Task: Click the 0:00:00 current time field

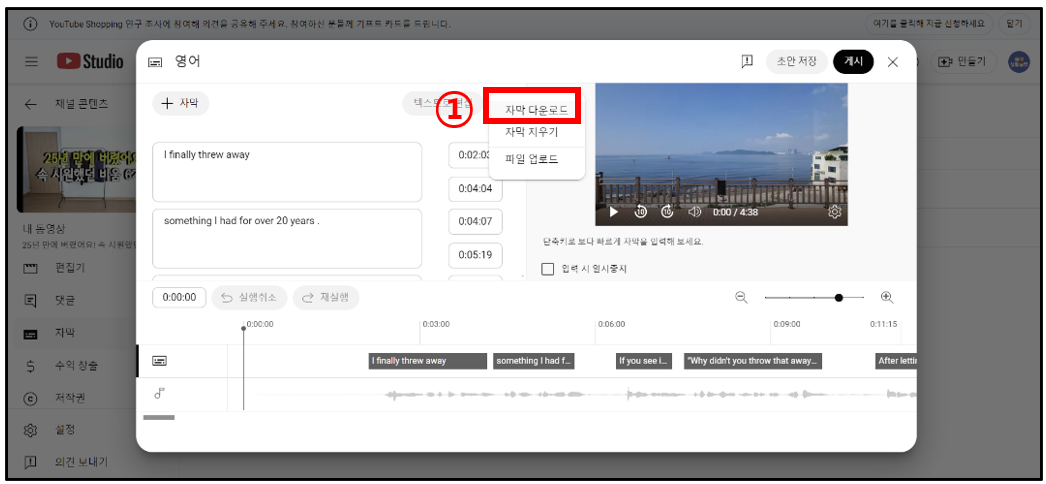Action: click(x=179, y=297)
